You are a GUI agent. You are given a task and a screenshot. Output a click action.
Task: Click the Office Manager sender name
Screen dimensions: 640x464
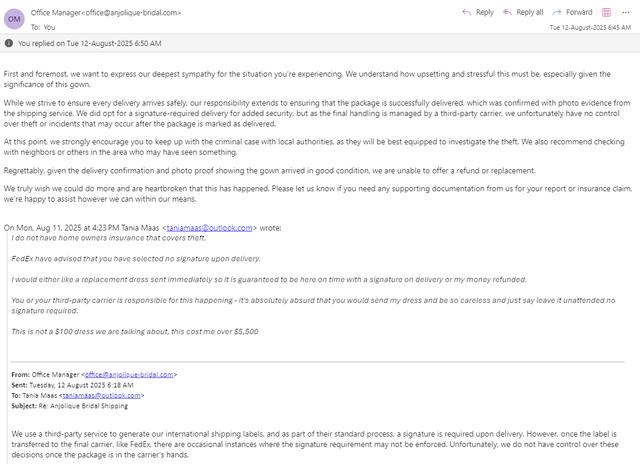(x=56, y=13)
